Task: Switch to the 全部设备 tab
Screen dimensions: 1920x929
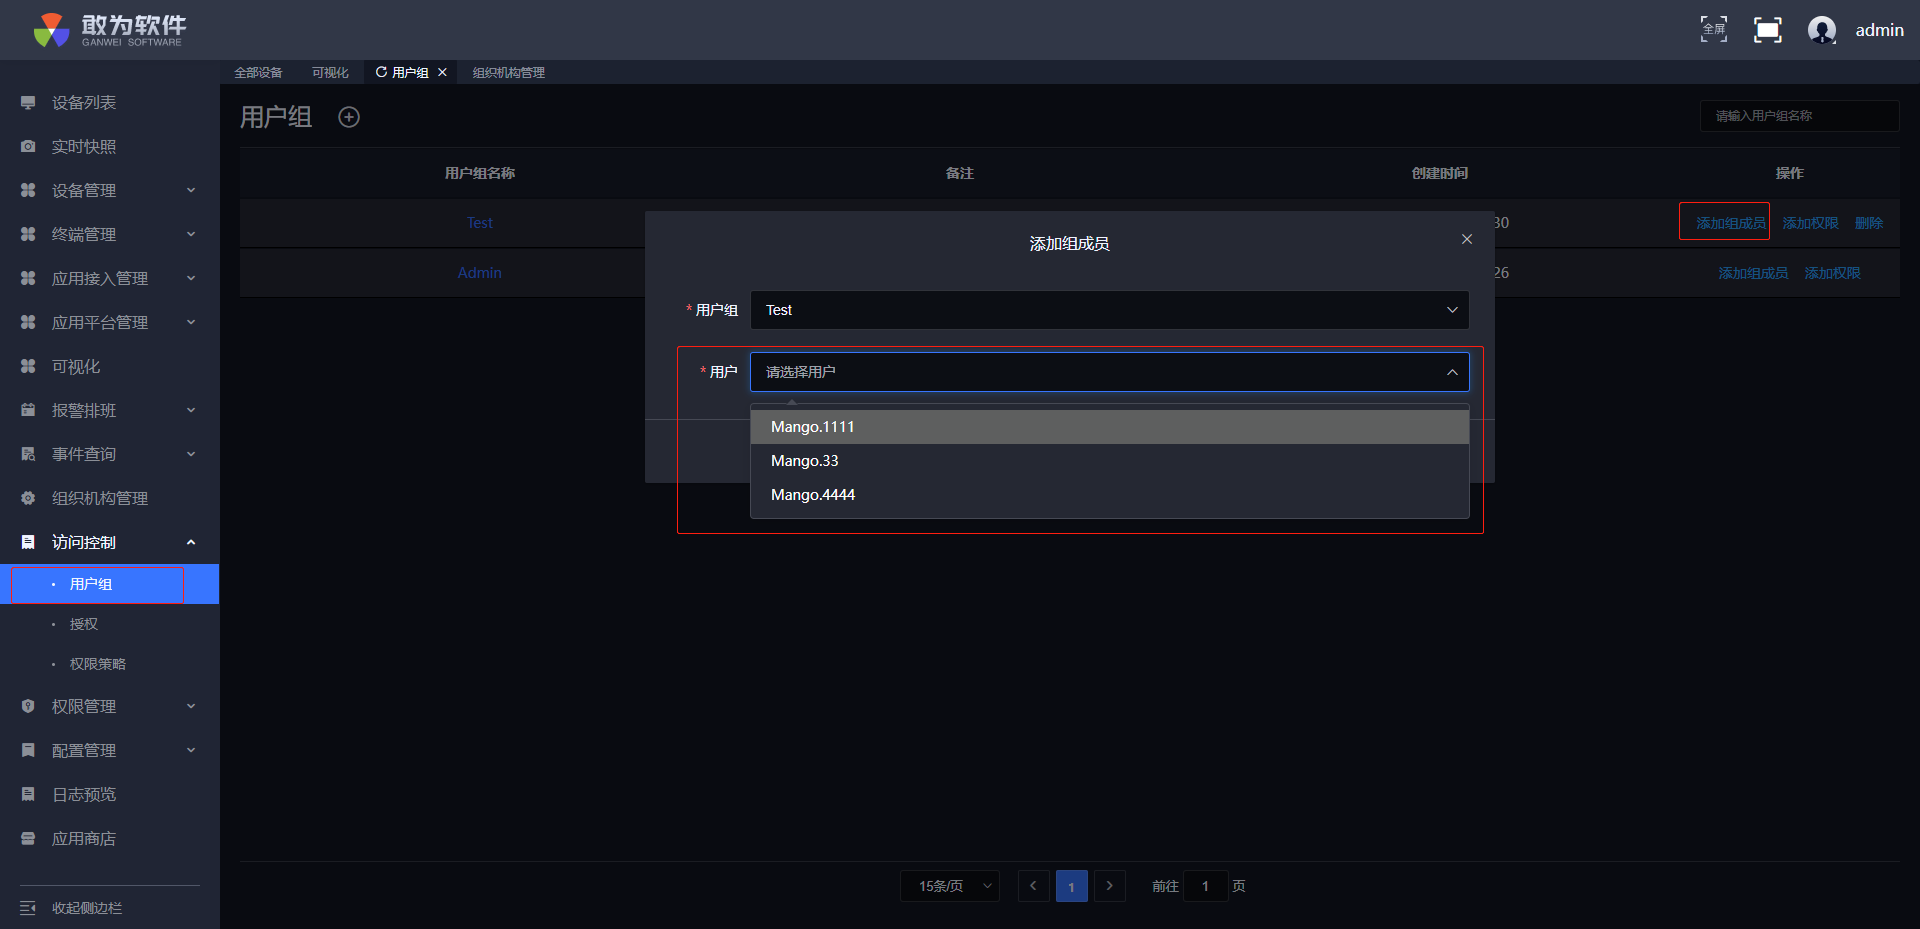Action: [x=258, y=72]
